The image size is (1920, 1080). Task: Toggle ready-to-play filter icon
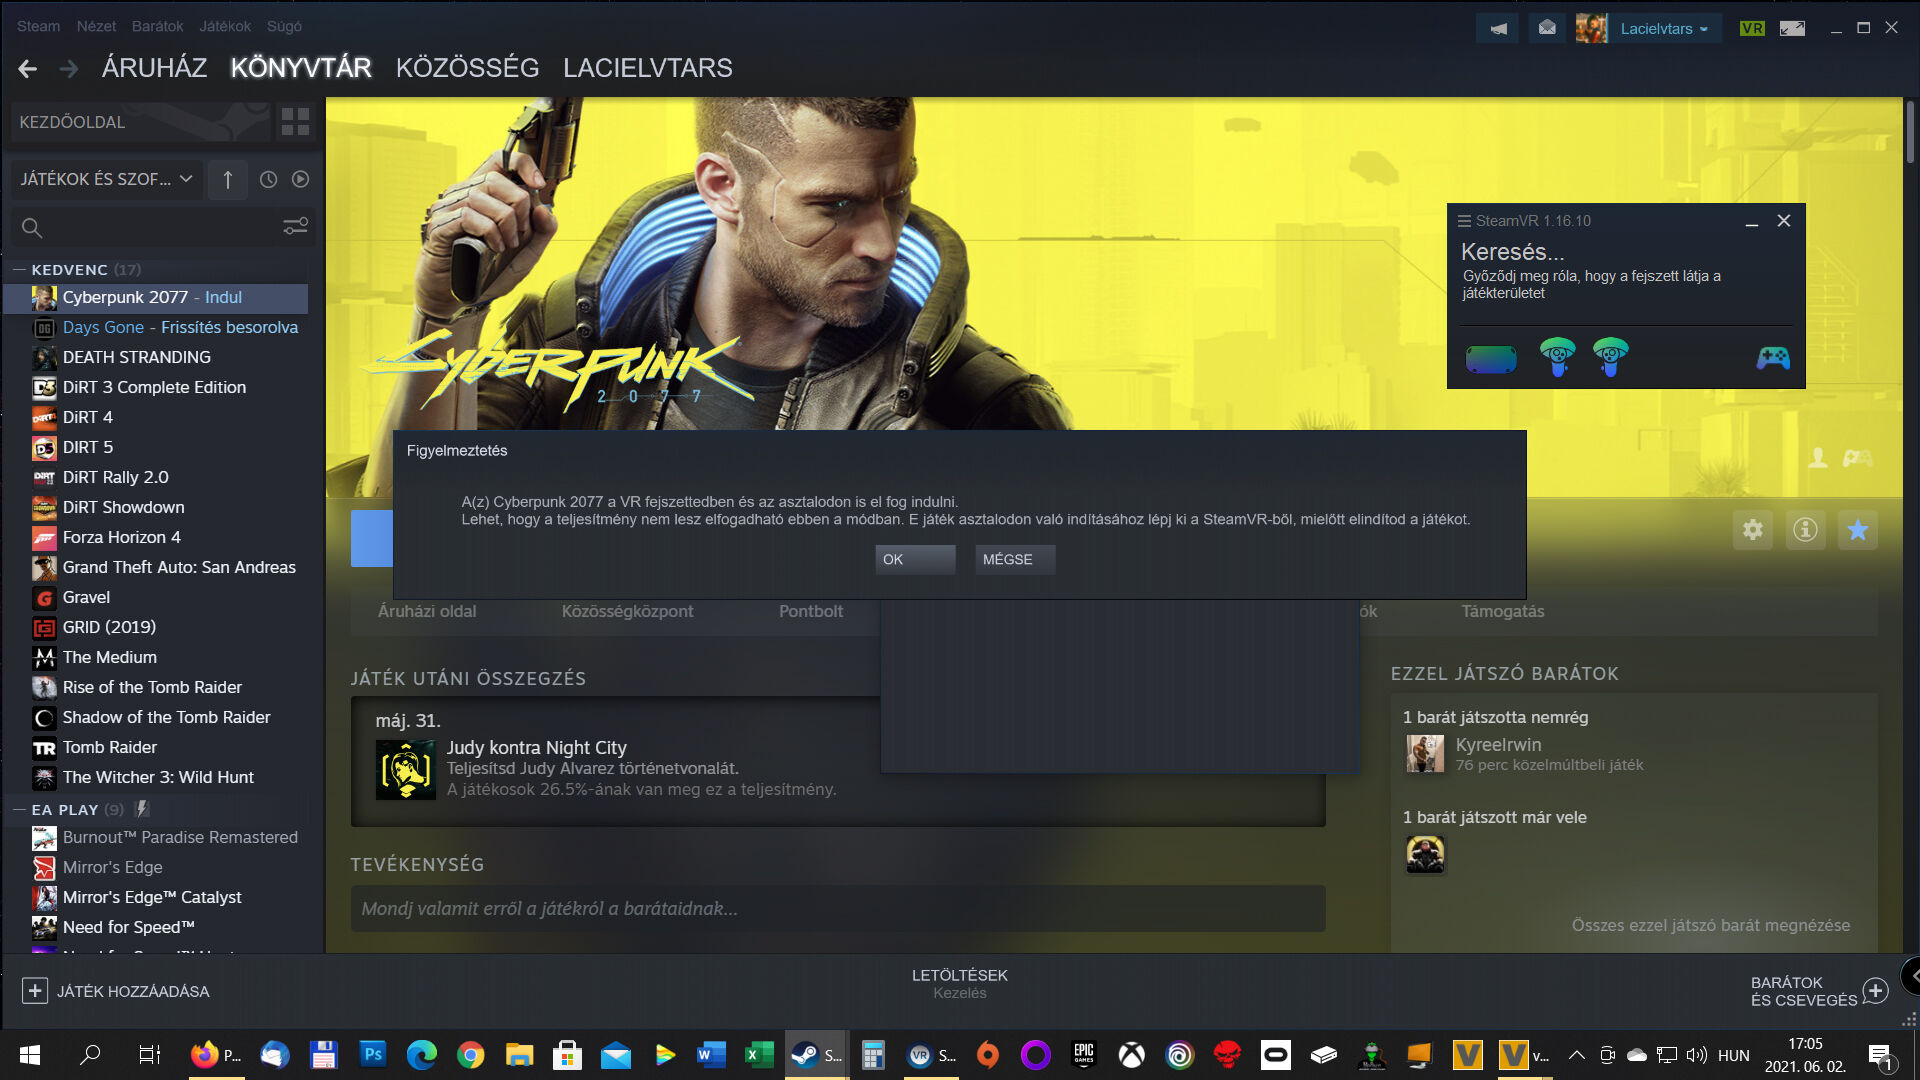click(x=300, y=179)
